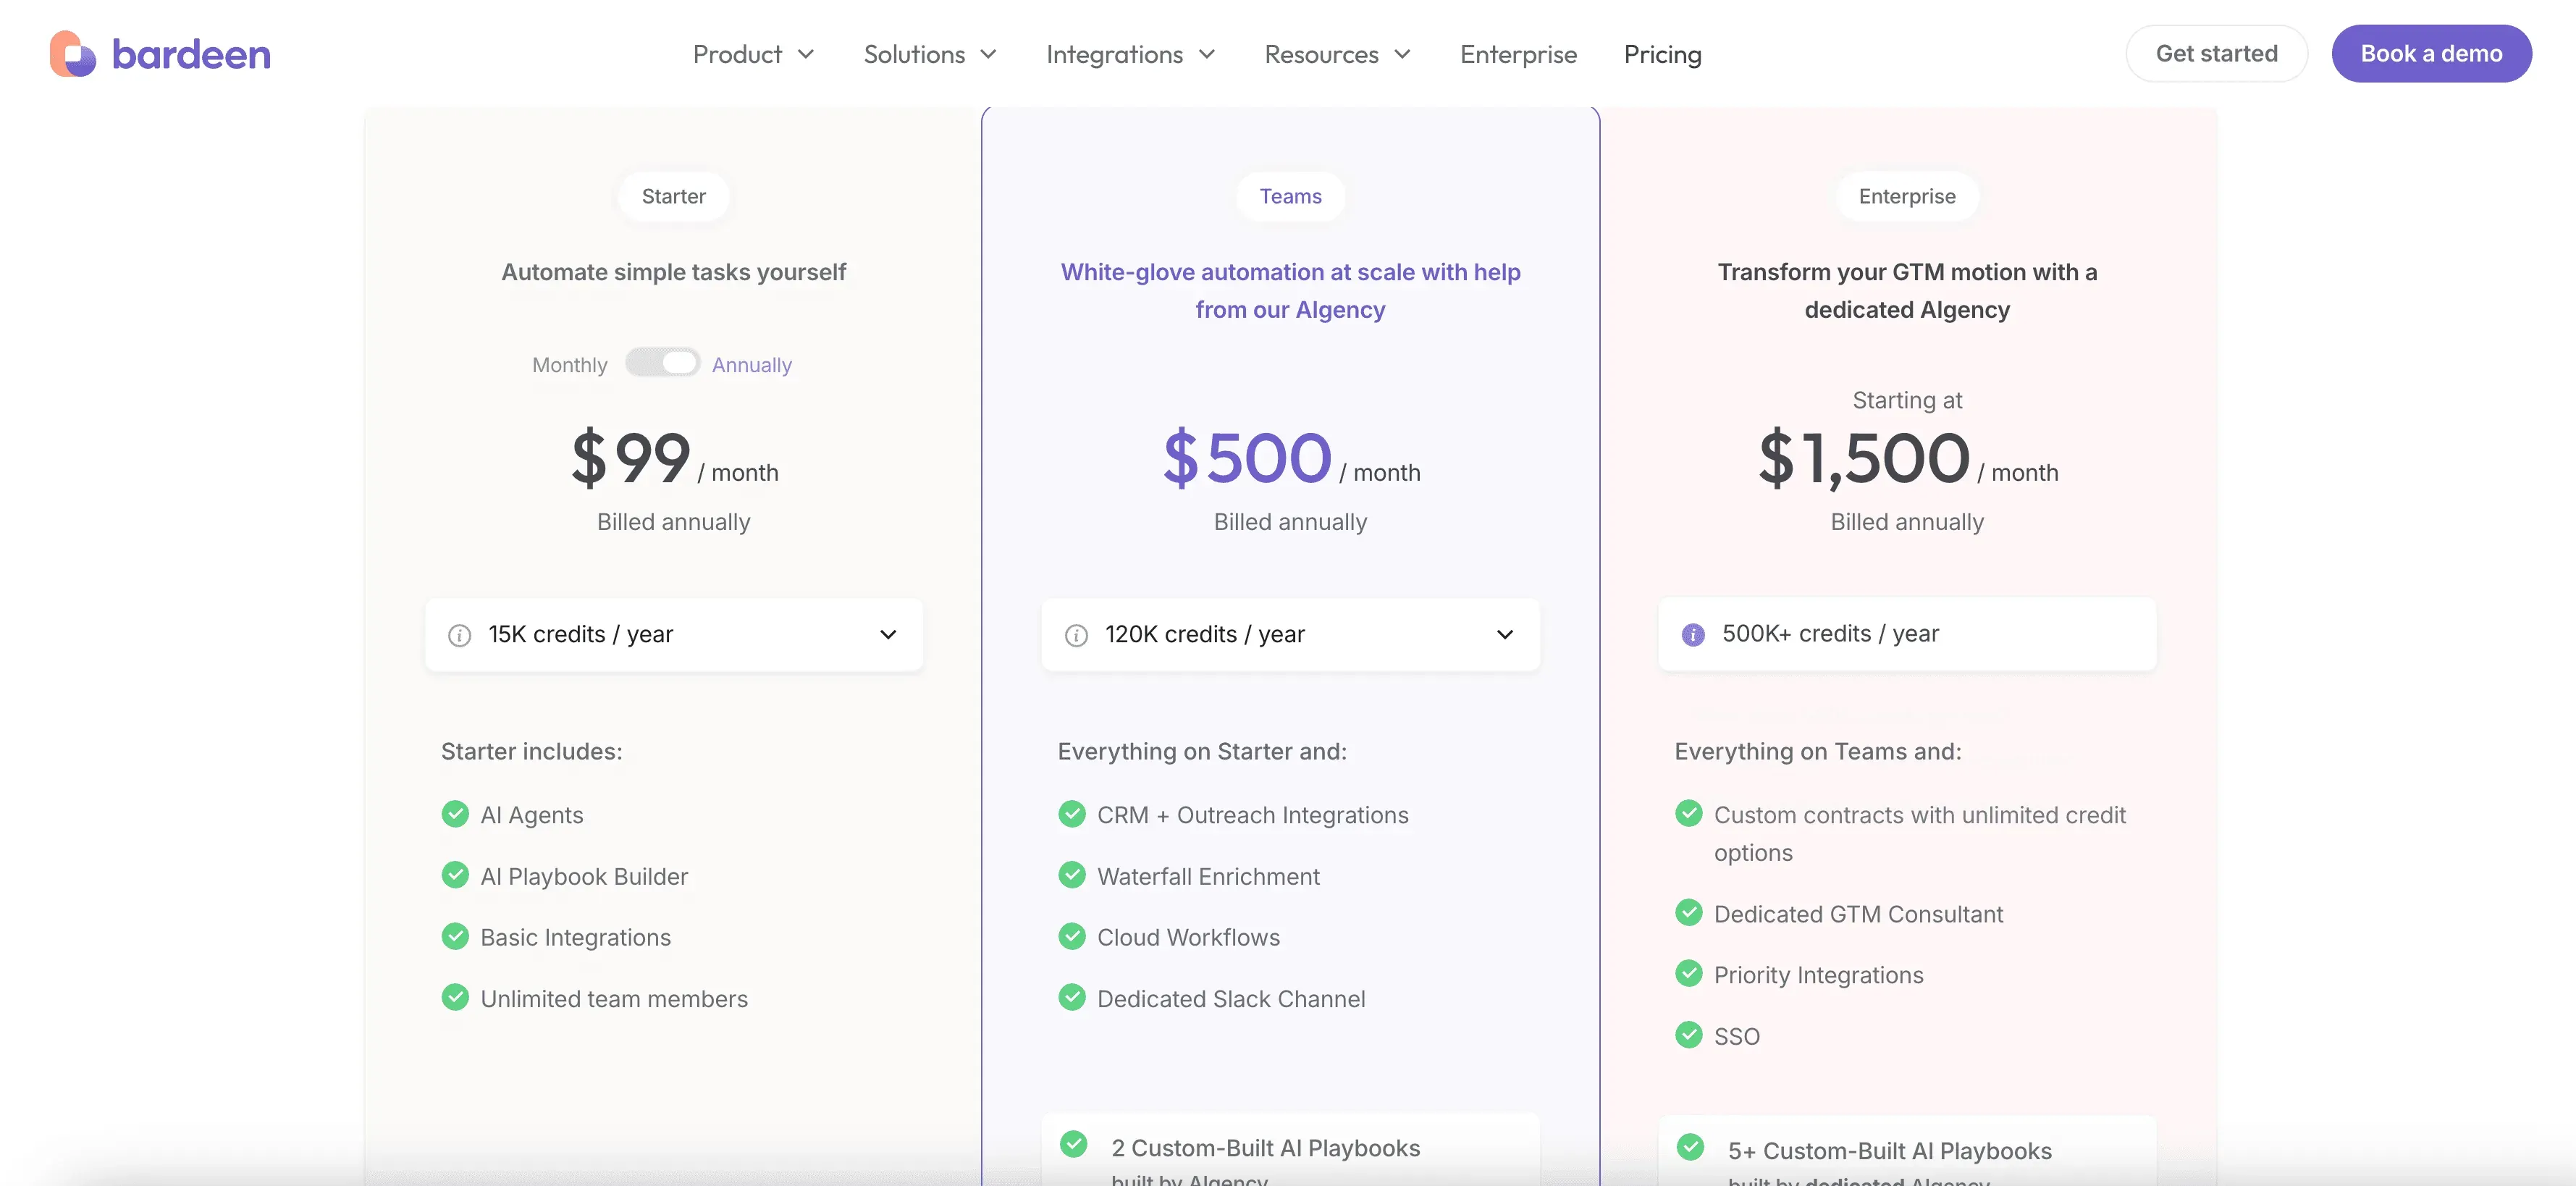Click the bardeen wordmark link
Viewport: 2576px width, 1186px height.
191,54
